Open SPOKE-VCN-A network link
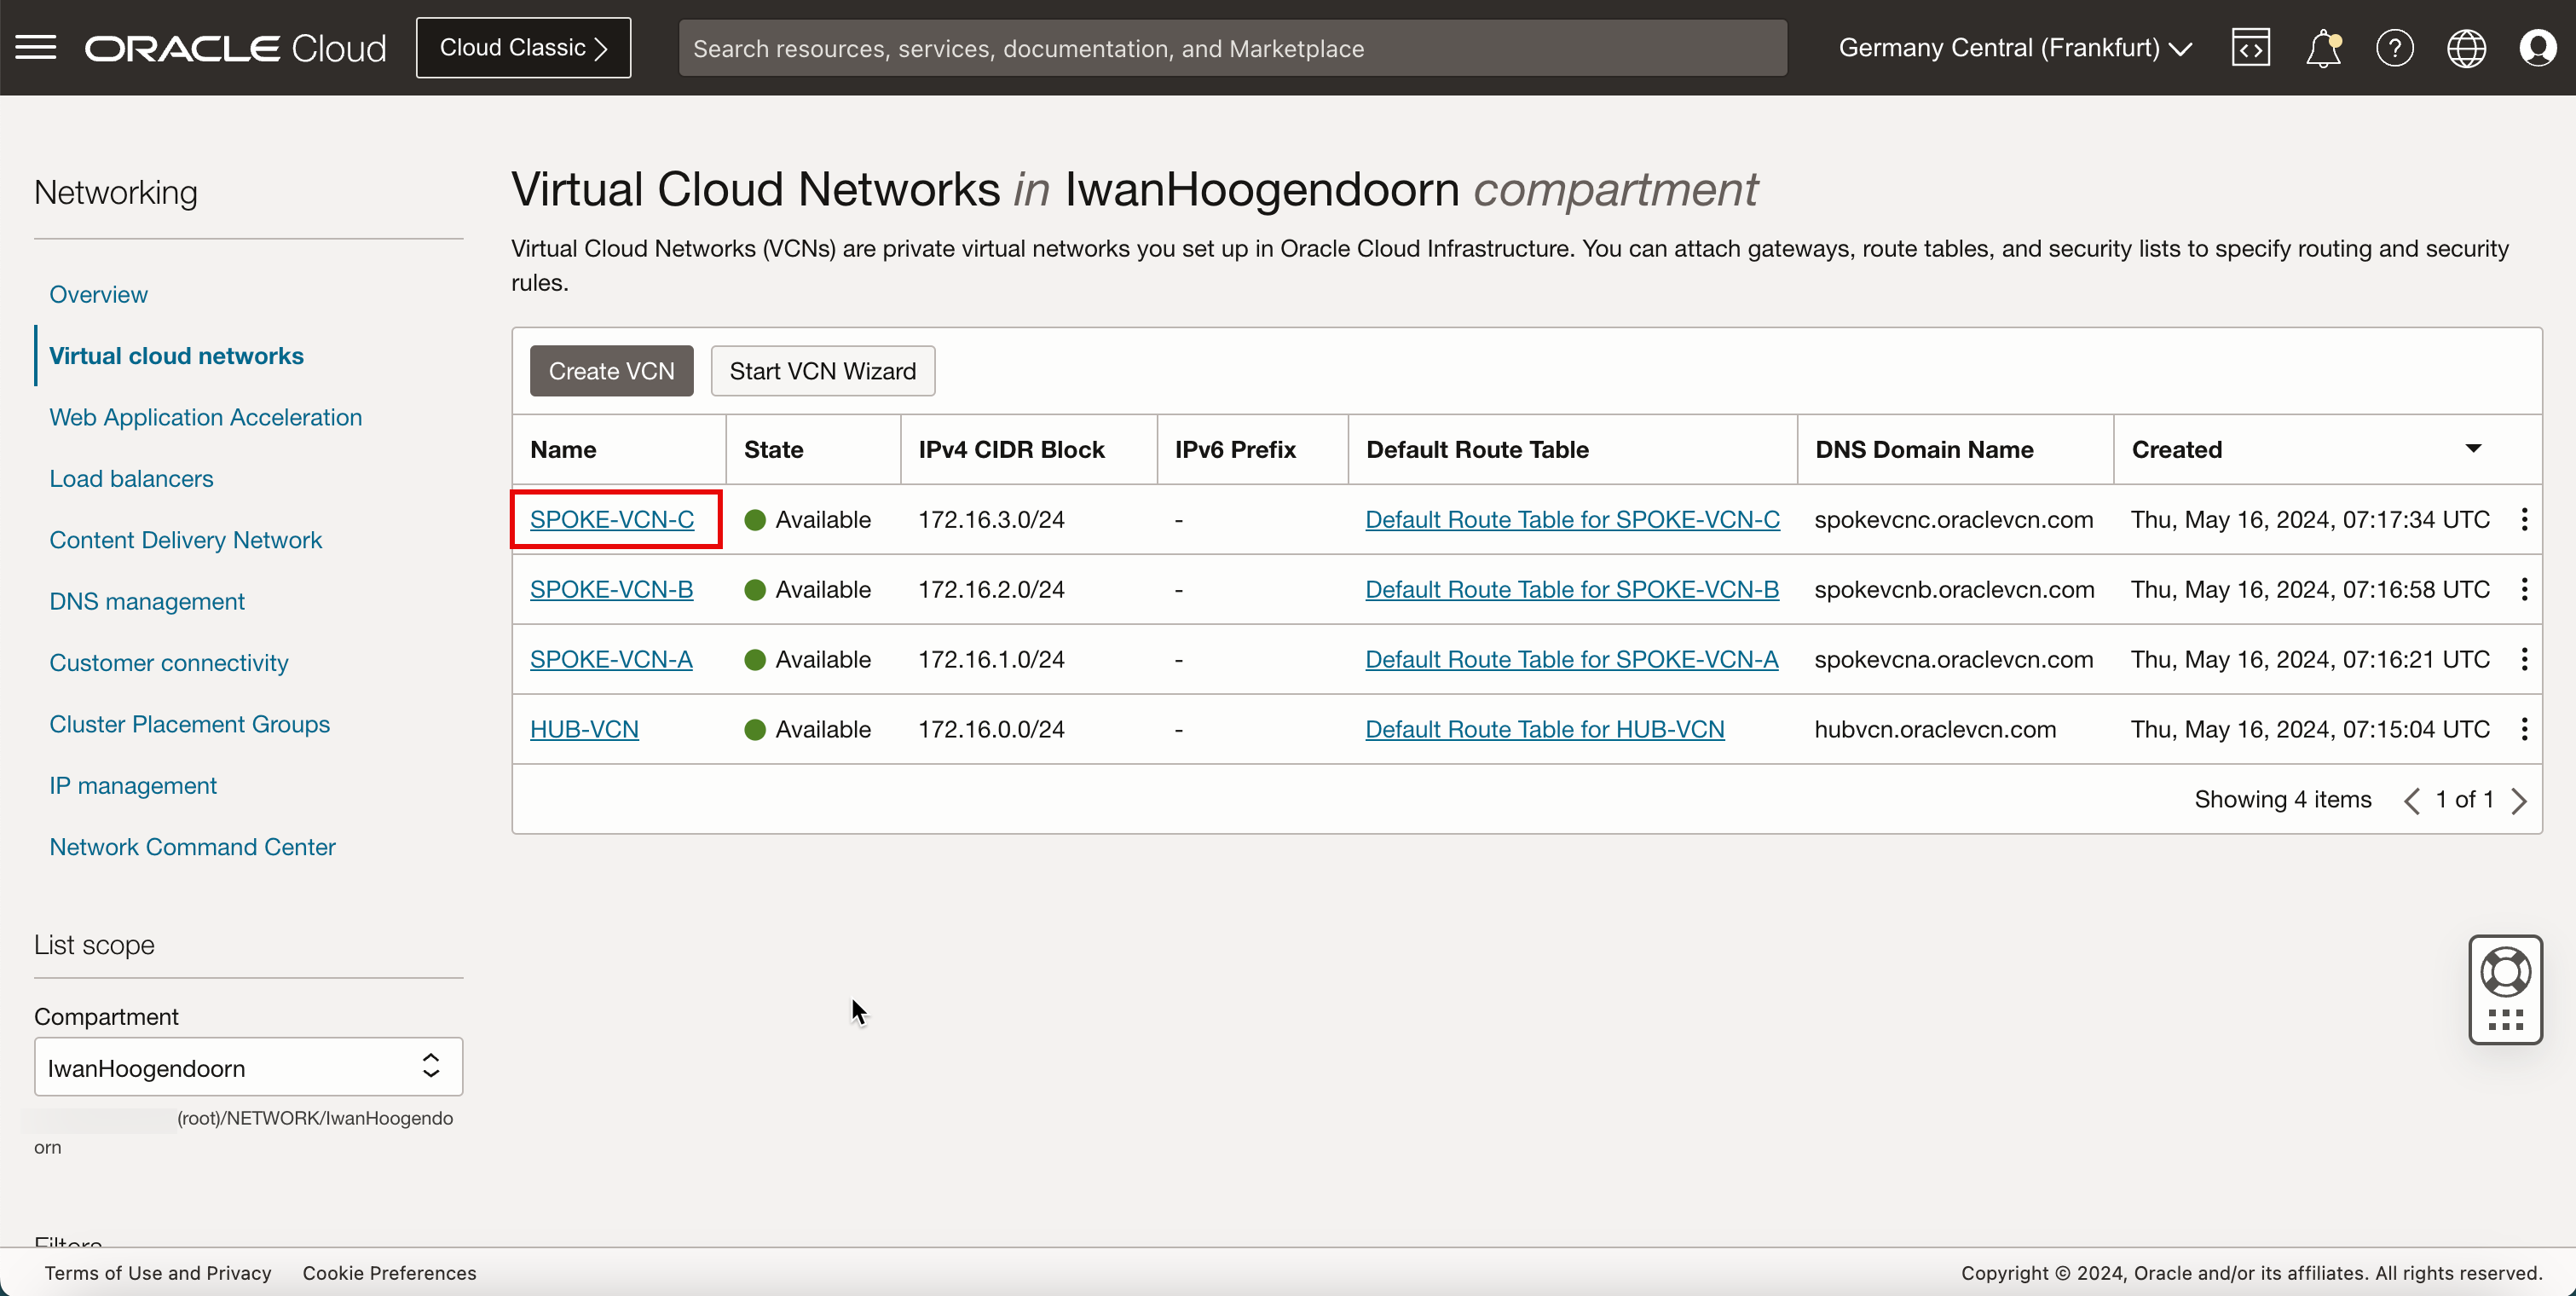Image resolution: width=2576 pixels, height=1296 pixels. 611,660
